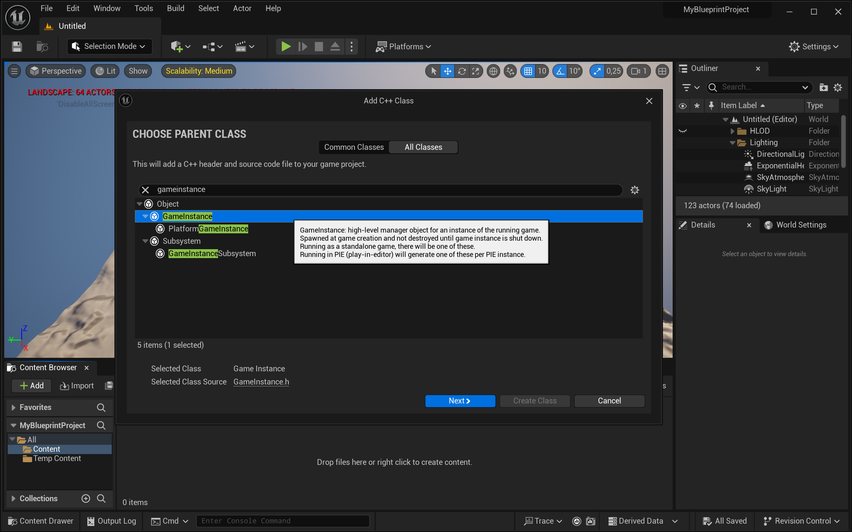Toggle world/local coordinate system globe
The width and height of the screenshot is (852, 532).
coord(493,71)
